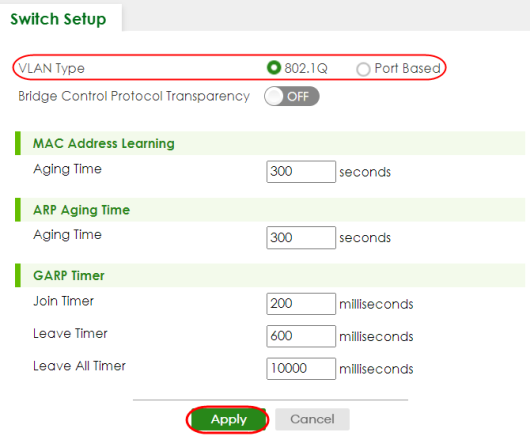Select the 802.1Q VLAN type radio button
The height and width of the screenshot is (436, 530).
(274, 68)
